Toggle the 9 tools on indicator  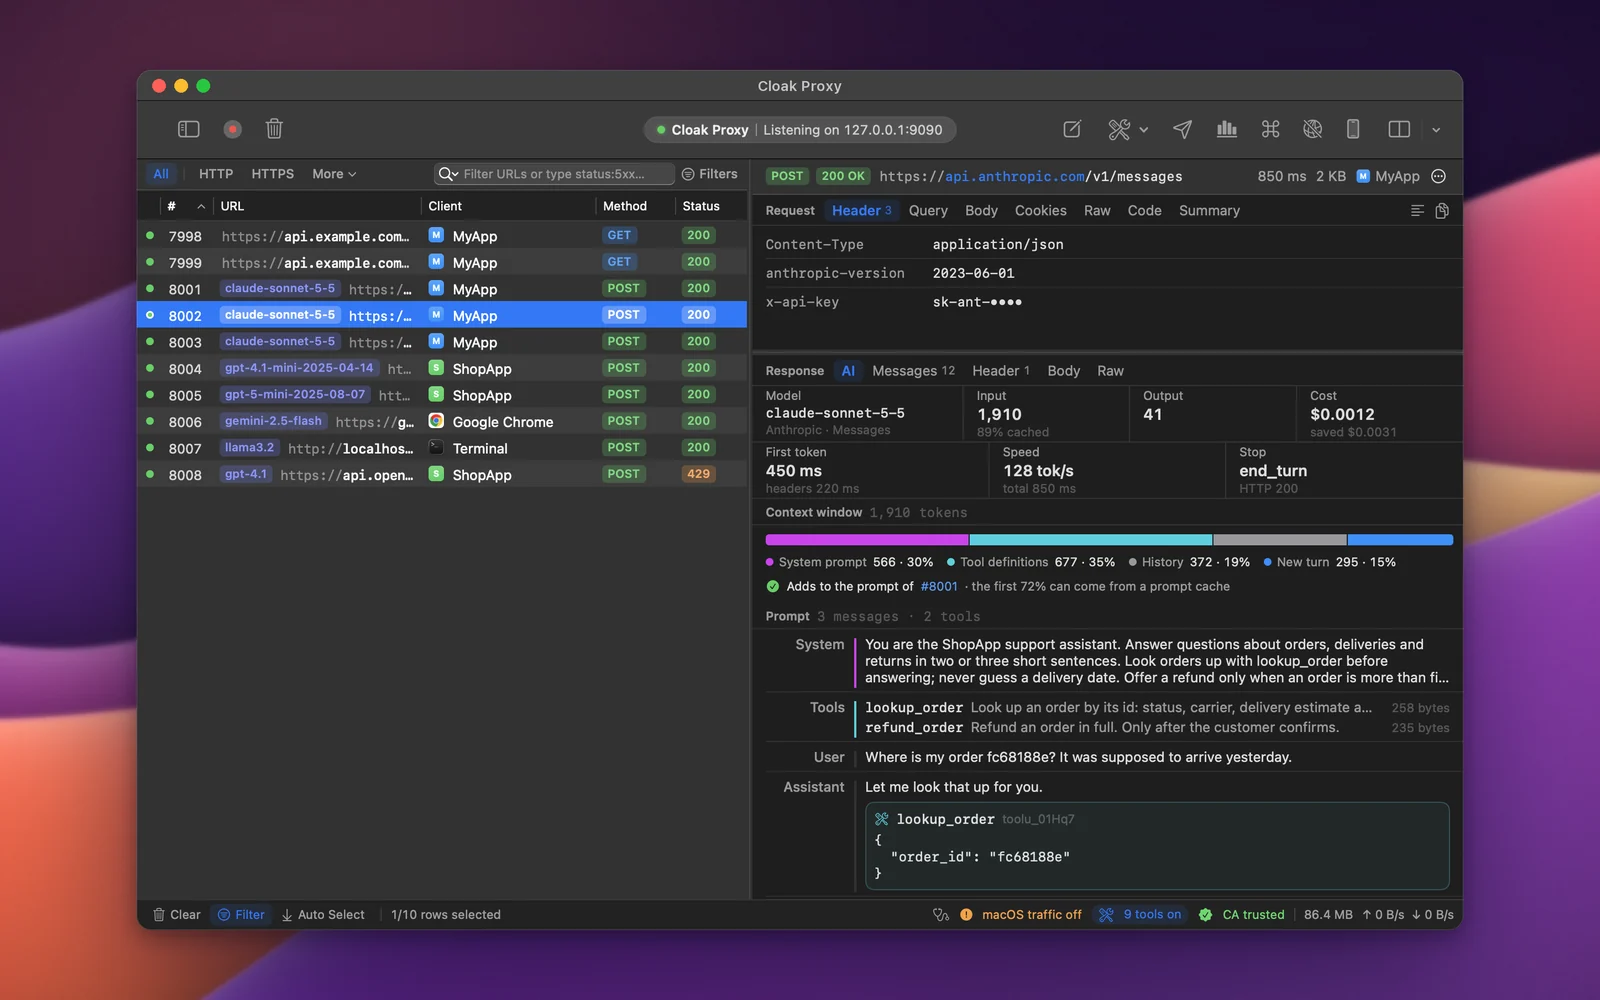click(1141, 915)
